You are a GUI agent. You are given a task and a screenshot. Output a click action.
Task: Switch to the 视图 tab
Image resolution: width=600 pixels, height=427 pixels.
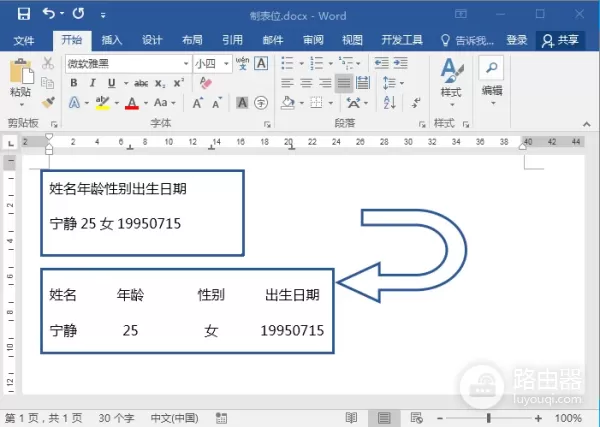click(x=352, y=40)
